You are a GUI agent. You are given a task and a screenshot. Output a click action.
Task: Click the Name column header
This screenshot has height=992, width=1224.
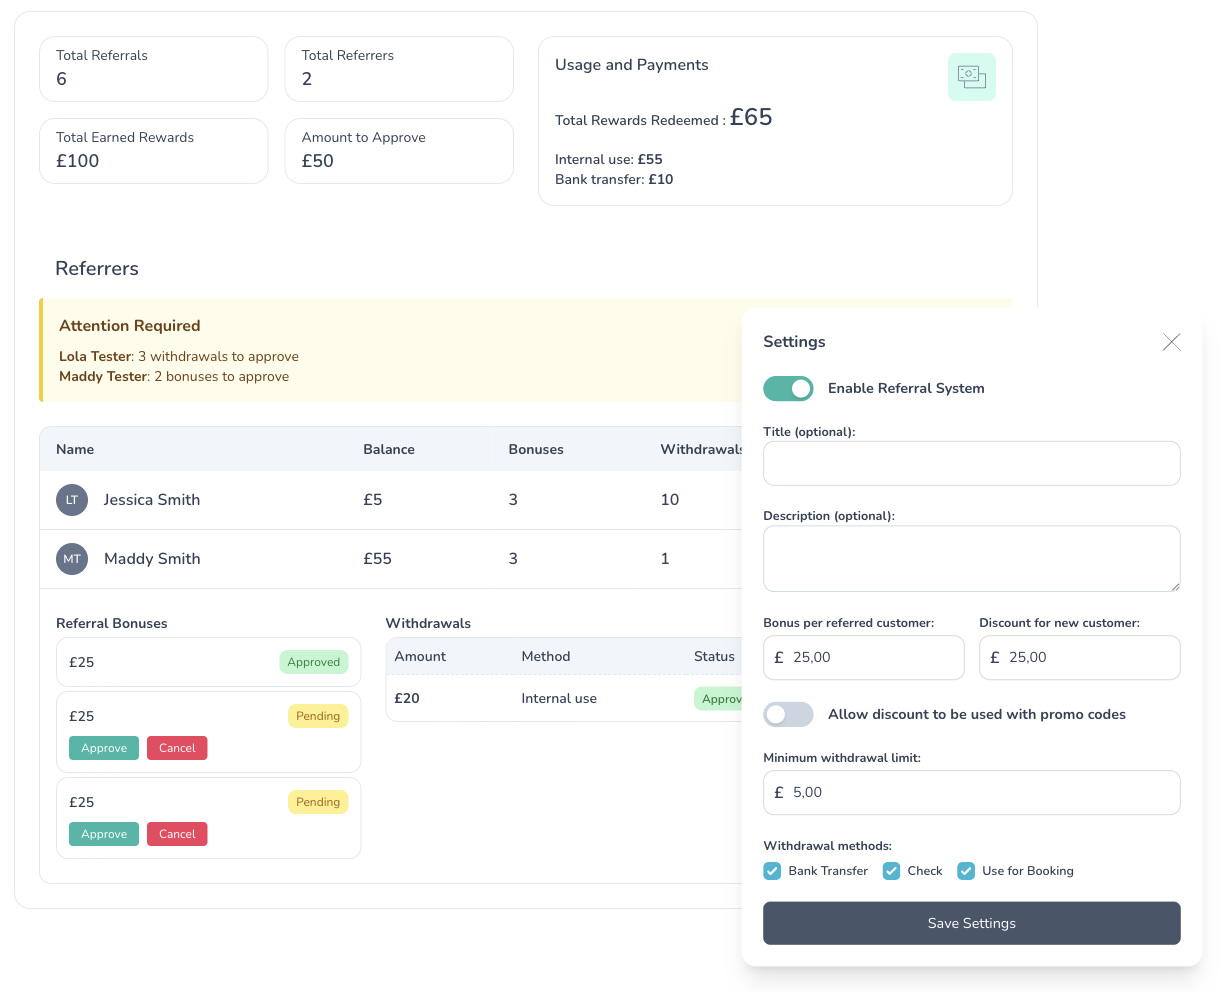(75, 449)
